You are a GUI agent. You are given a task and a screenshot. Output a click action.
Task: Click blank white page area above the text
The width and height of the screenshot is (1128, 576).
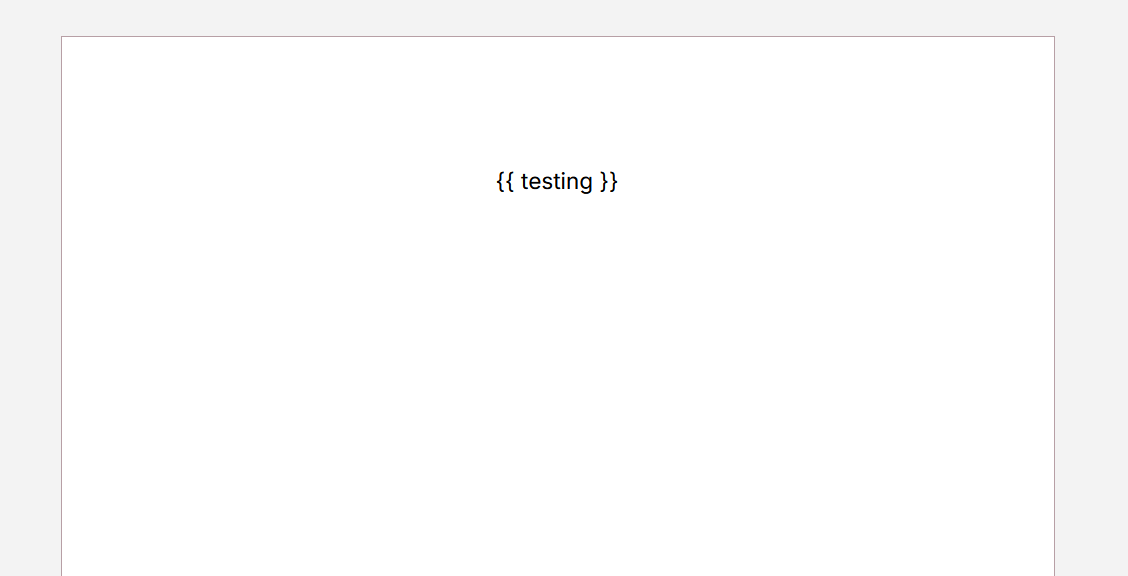[x=557, y=101]
